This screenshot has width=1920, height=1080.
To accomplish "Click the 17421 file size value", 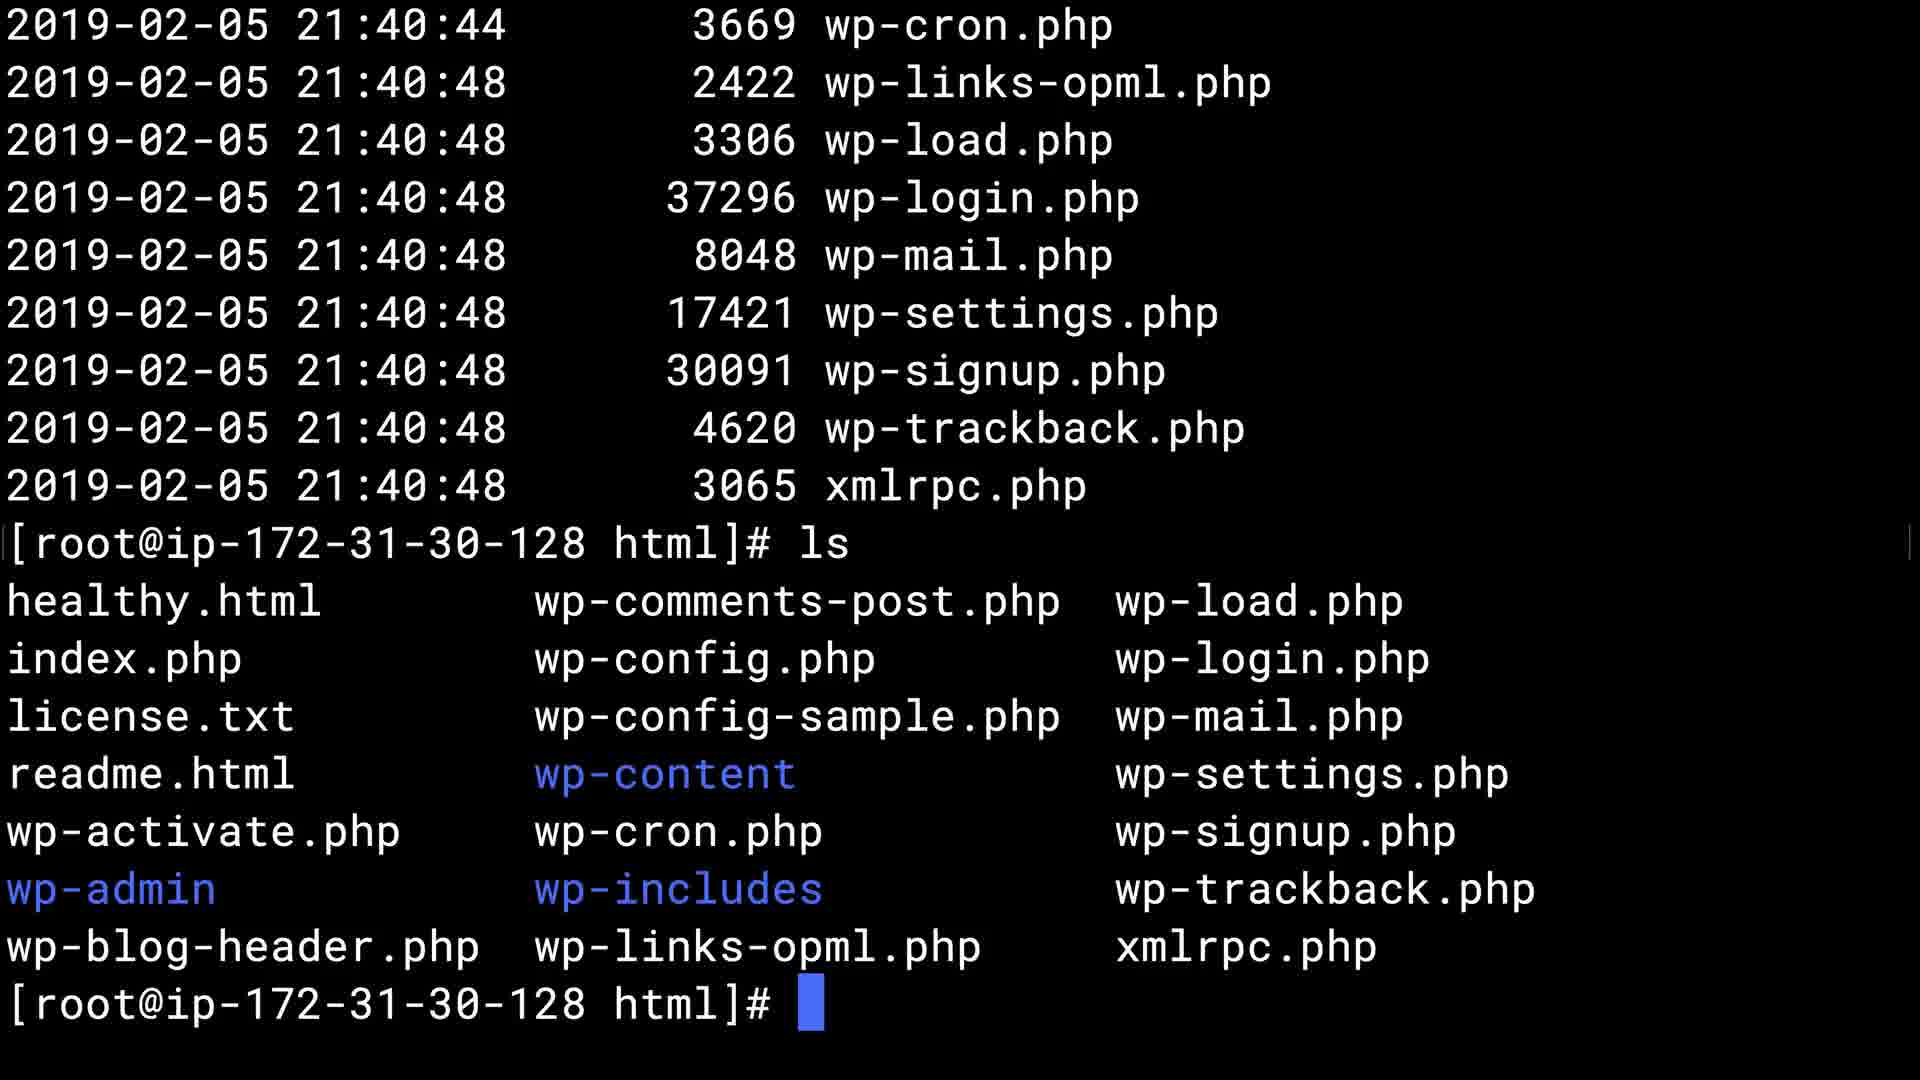I will click(x=731, y=313).
